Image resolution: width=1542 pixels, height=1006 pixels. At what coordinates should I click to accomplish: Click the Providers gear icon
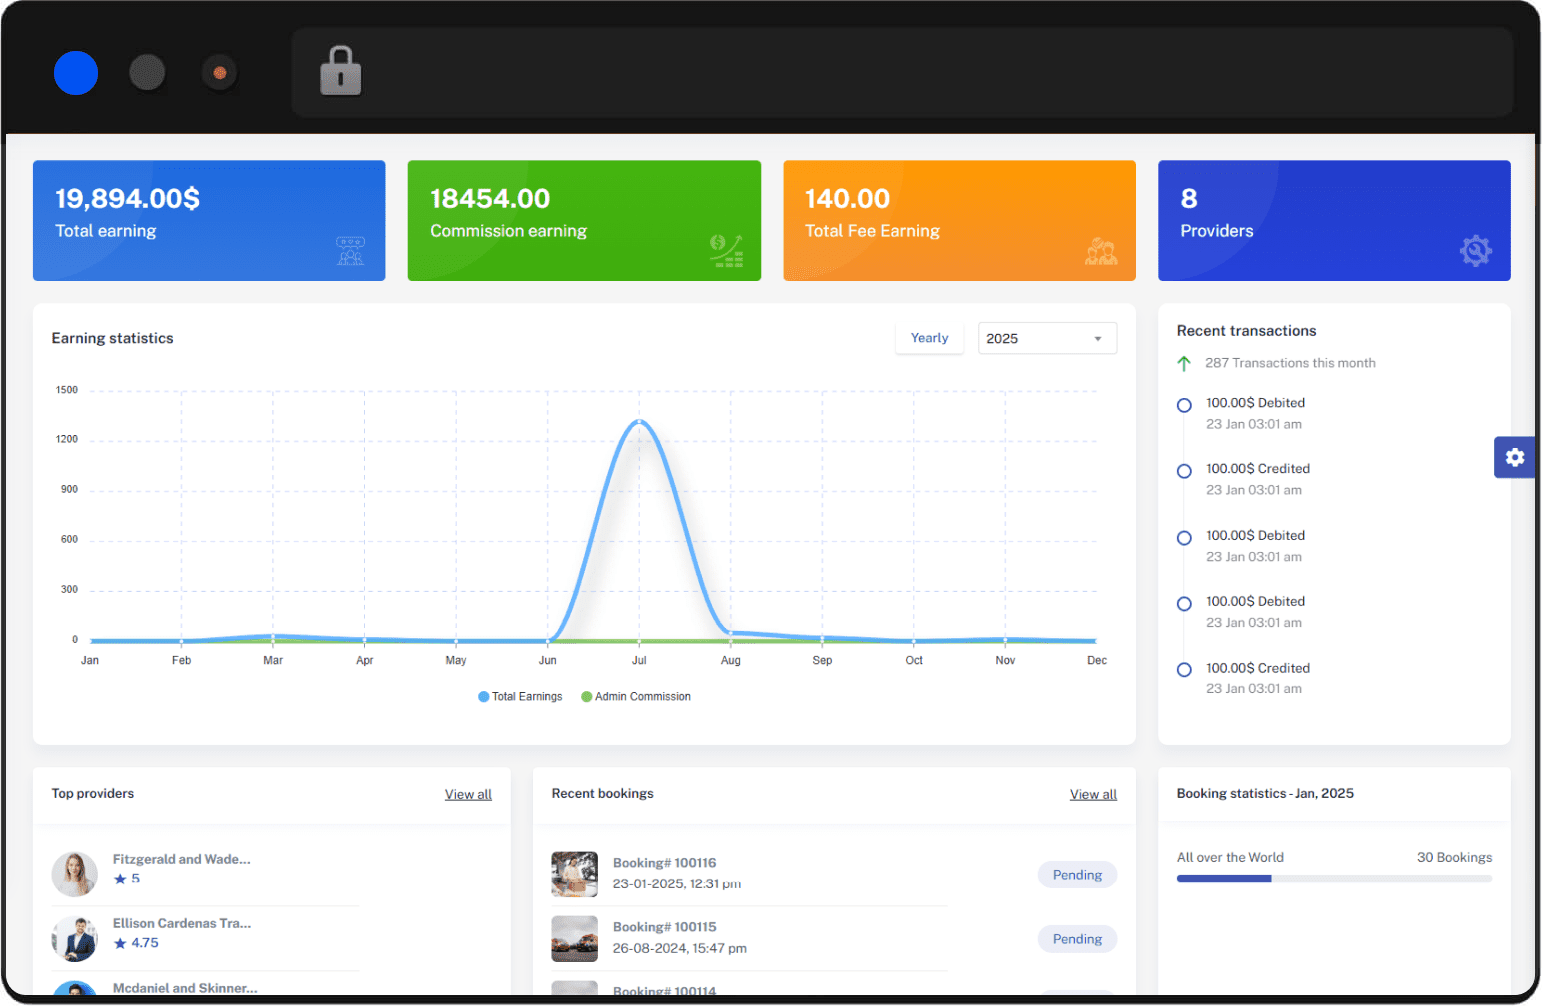[1475, 250]
